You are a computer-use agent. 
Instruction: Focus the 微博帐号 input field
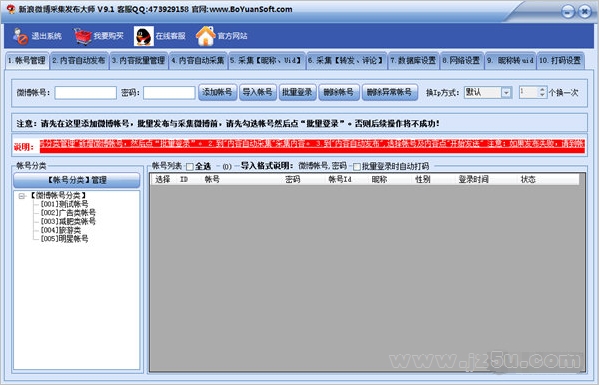pyautogui.click(x=86, y=93)
